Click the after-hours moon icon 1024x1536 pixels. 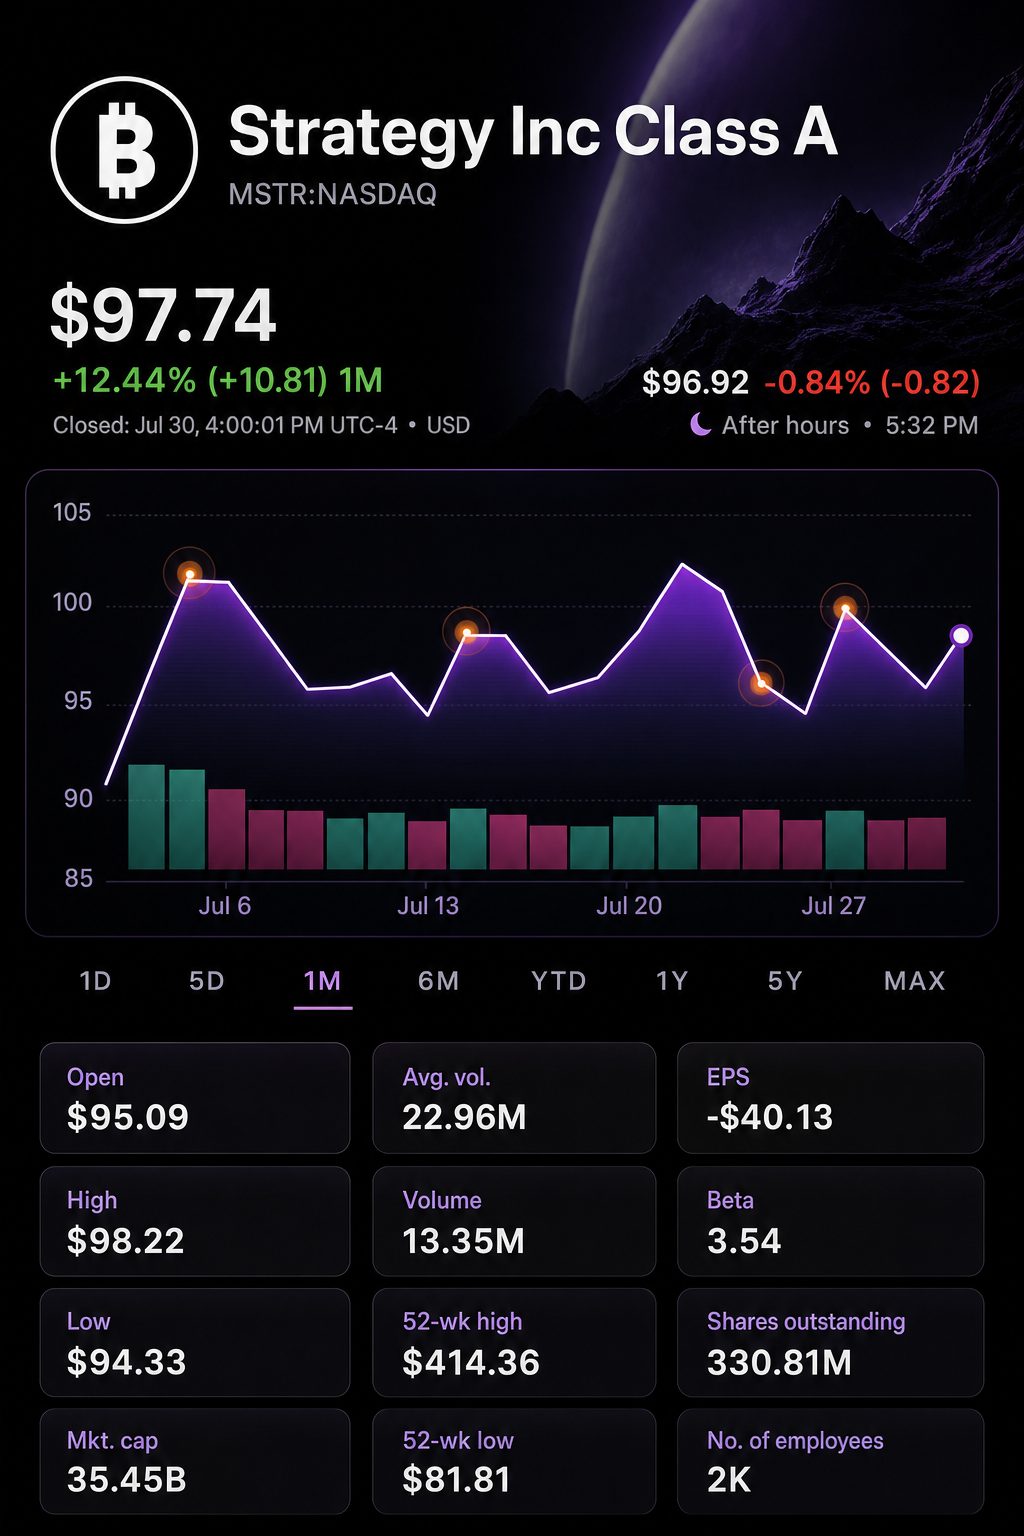click(x=701, y=426)
